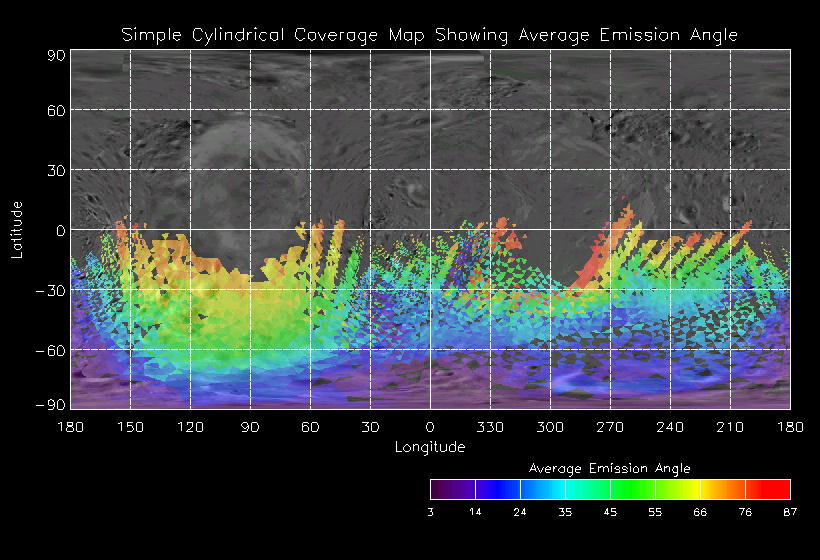Click the 87 value under the color bar

(x=790, y=512)
